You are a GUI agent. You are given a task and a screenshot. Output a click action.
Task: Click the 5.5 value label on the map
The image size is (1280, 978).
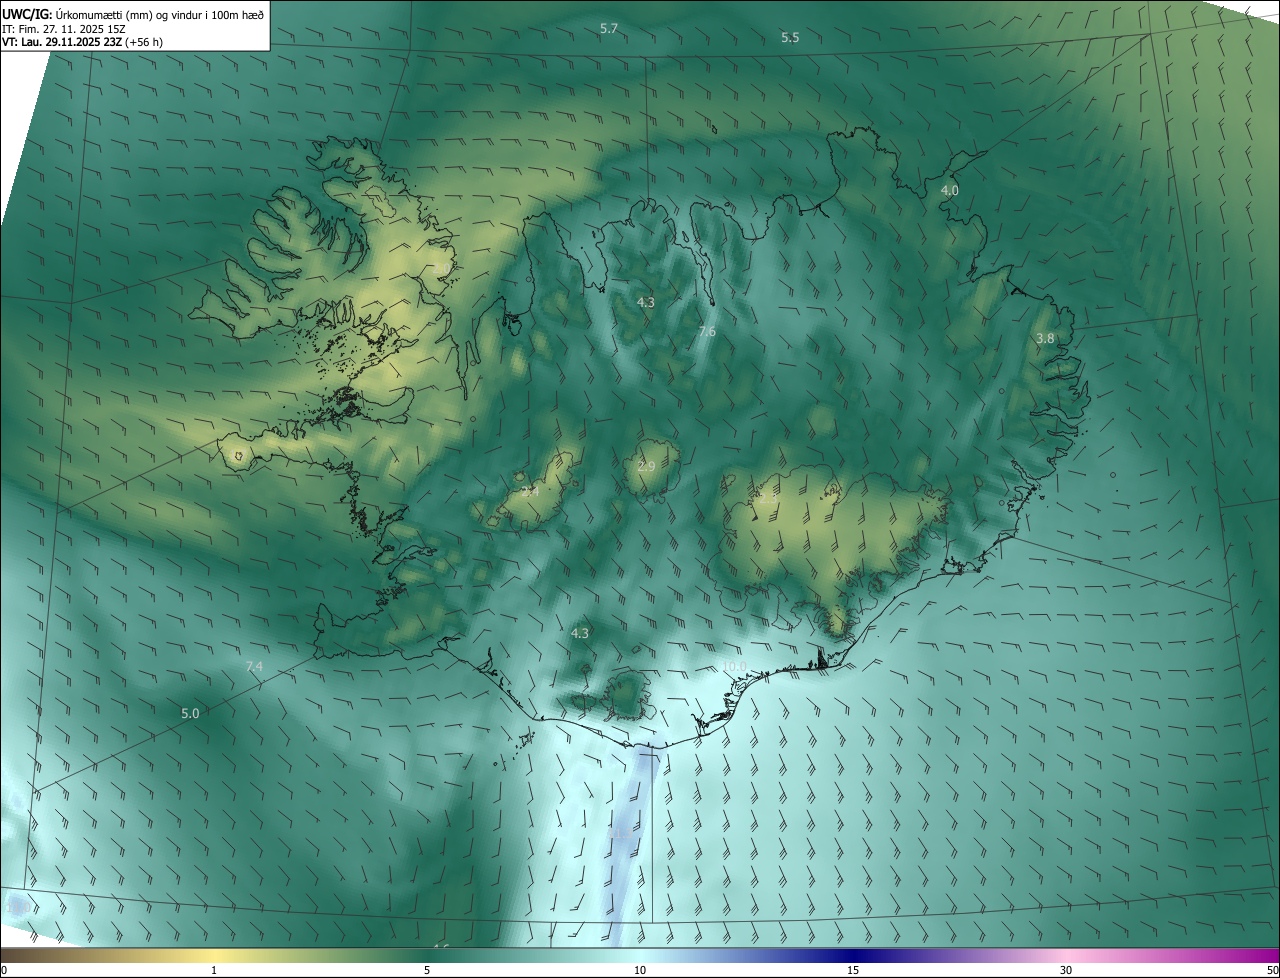[790, 38]
